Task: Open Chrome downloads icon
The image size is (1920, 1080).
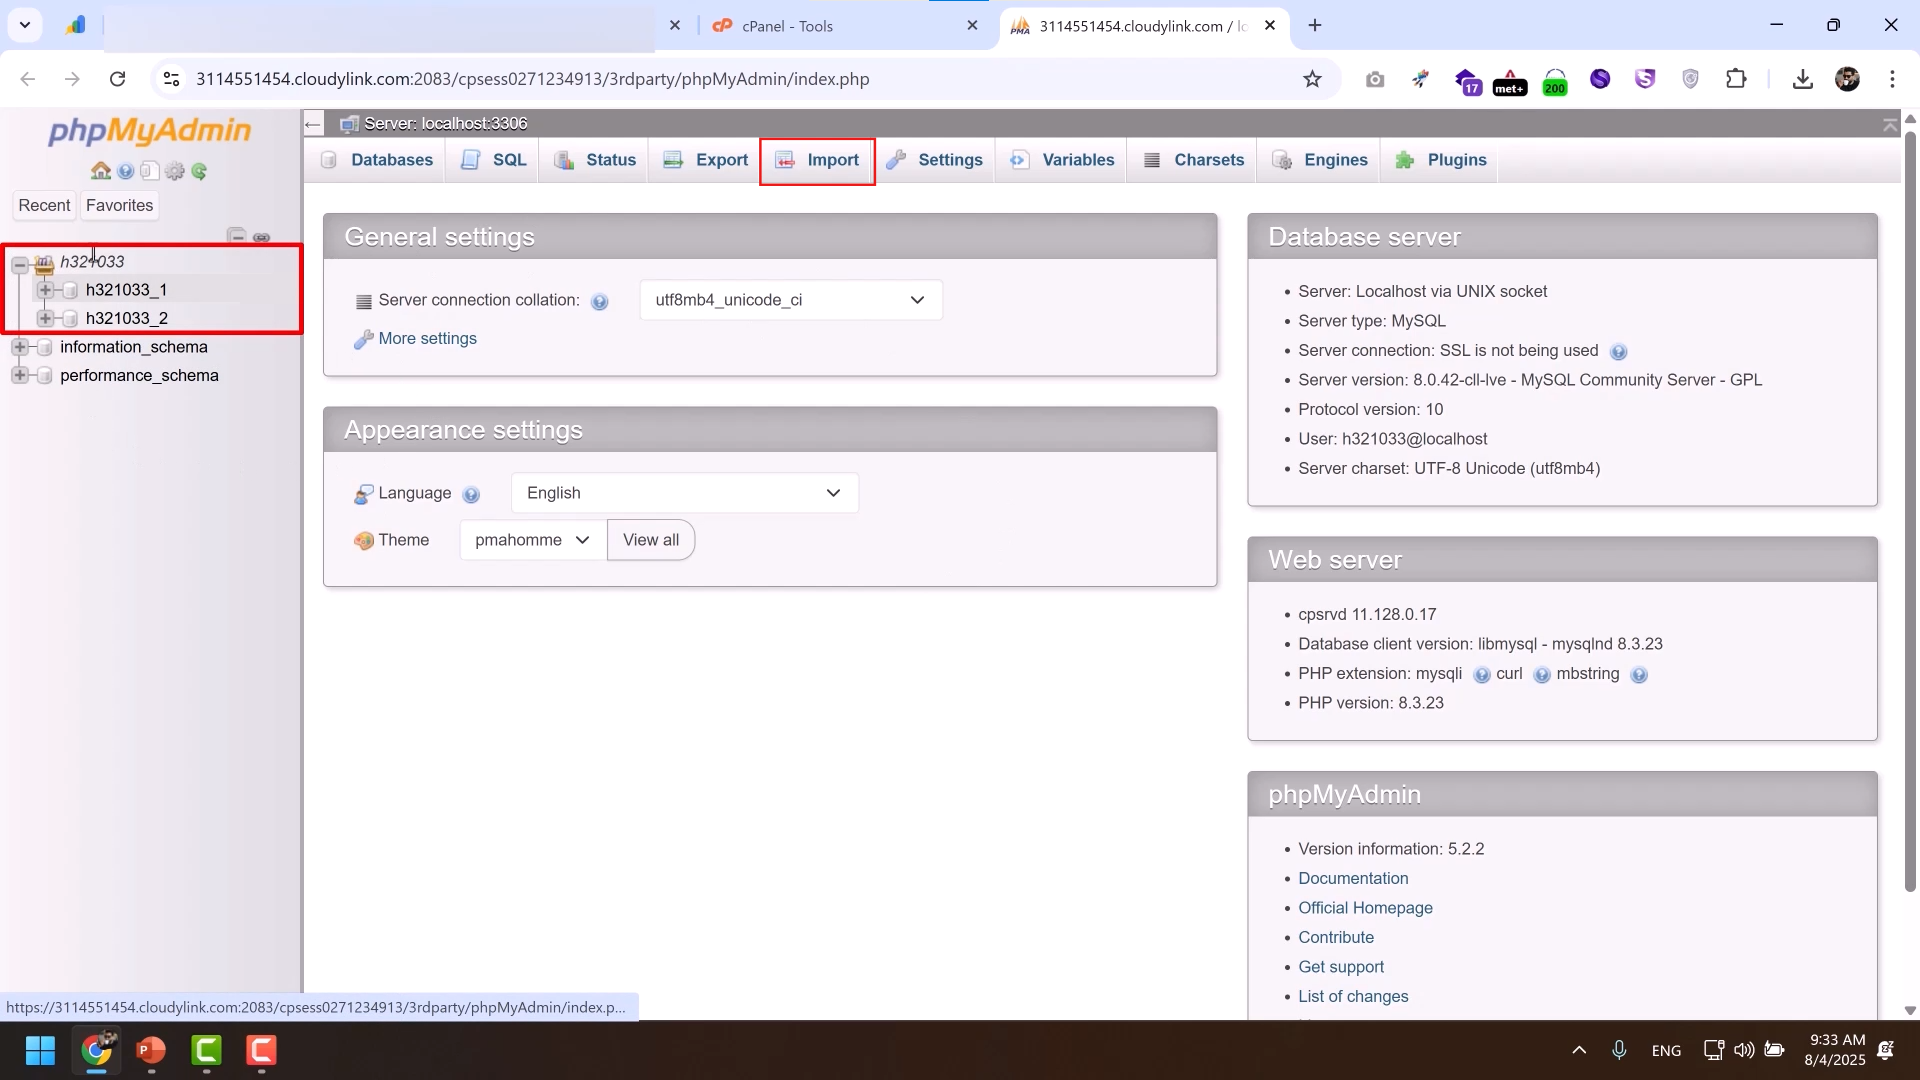Action: [x=1802, y=79]
